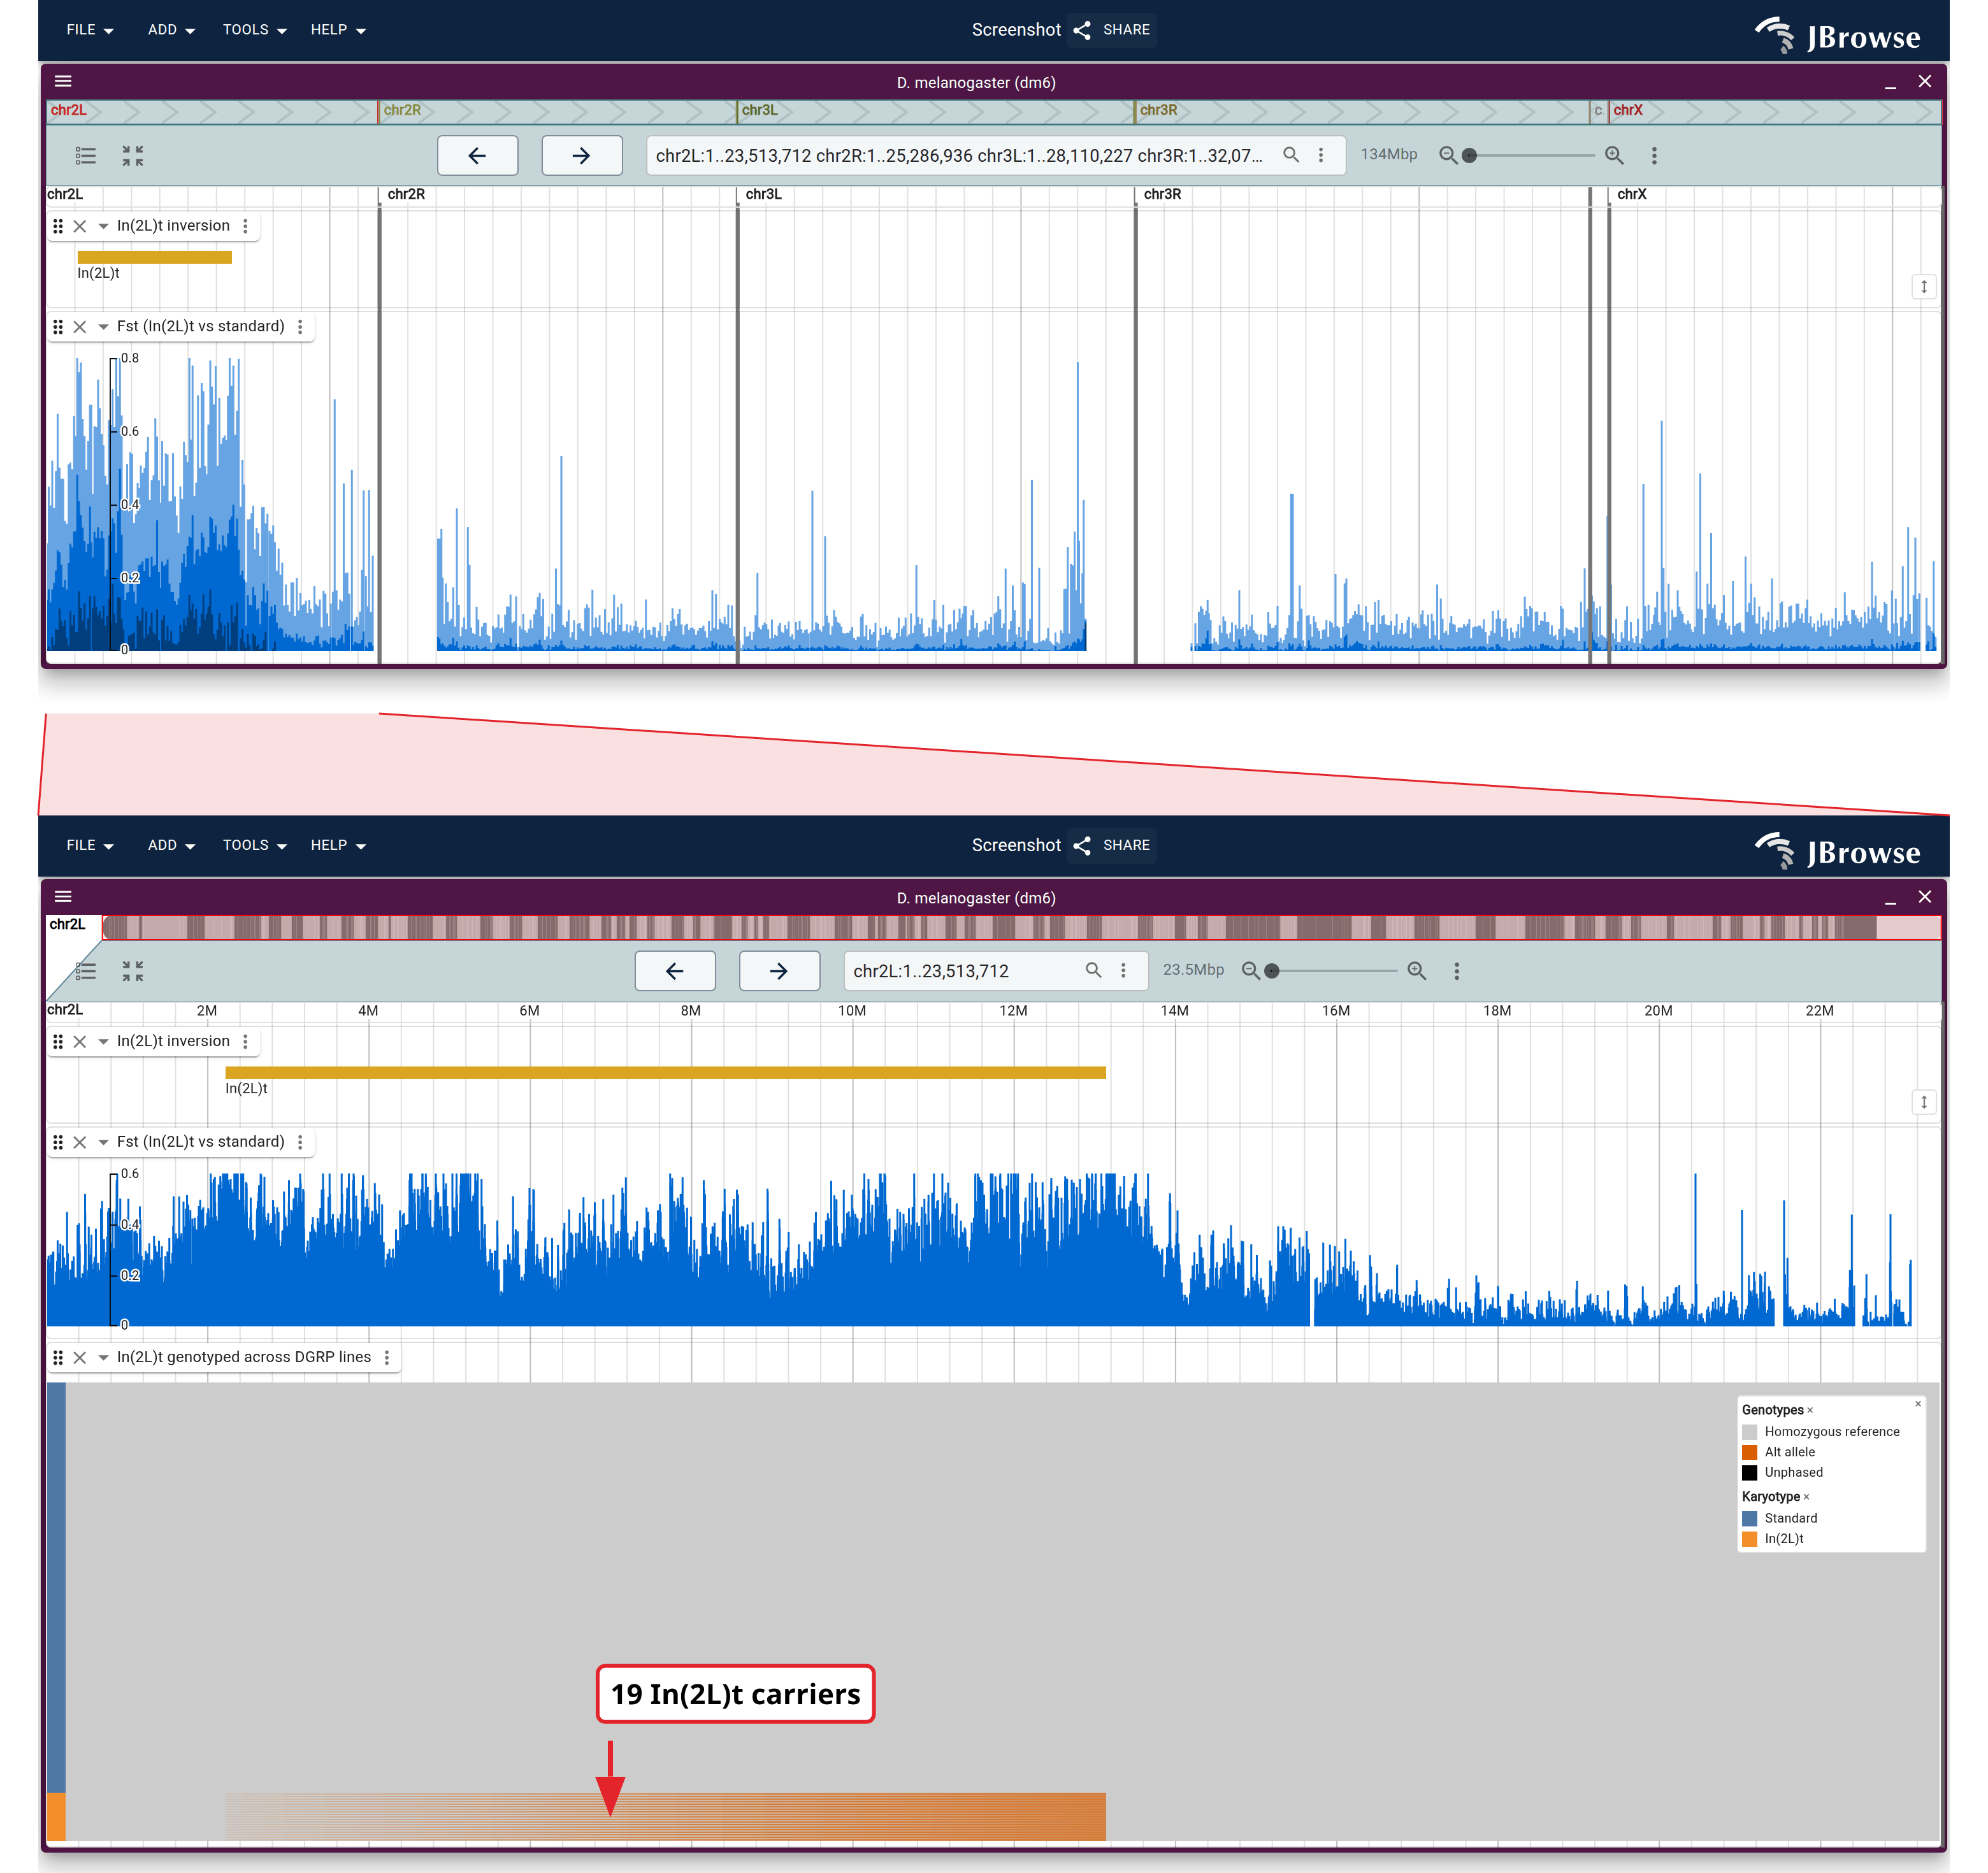This screenshot has height=1873, width=1988.
Task: Open track selector in top view
Action: pos(86,155)
